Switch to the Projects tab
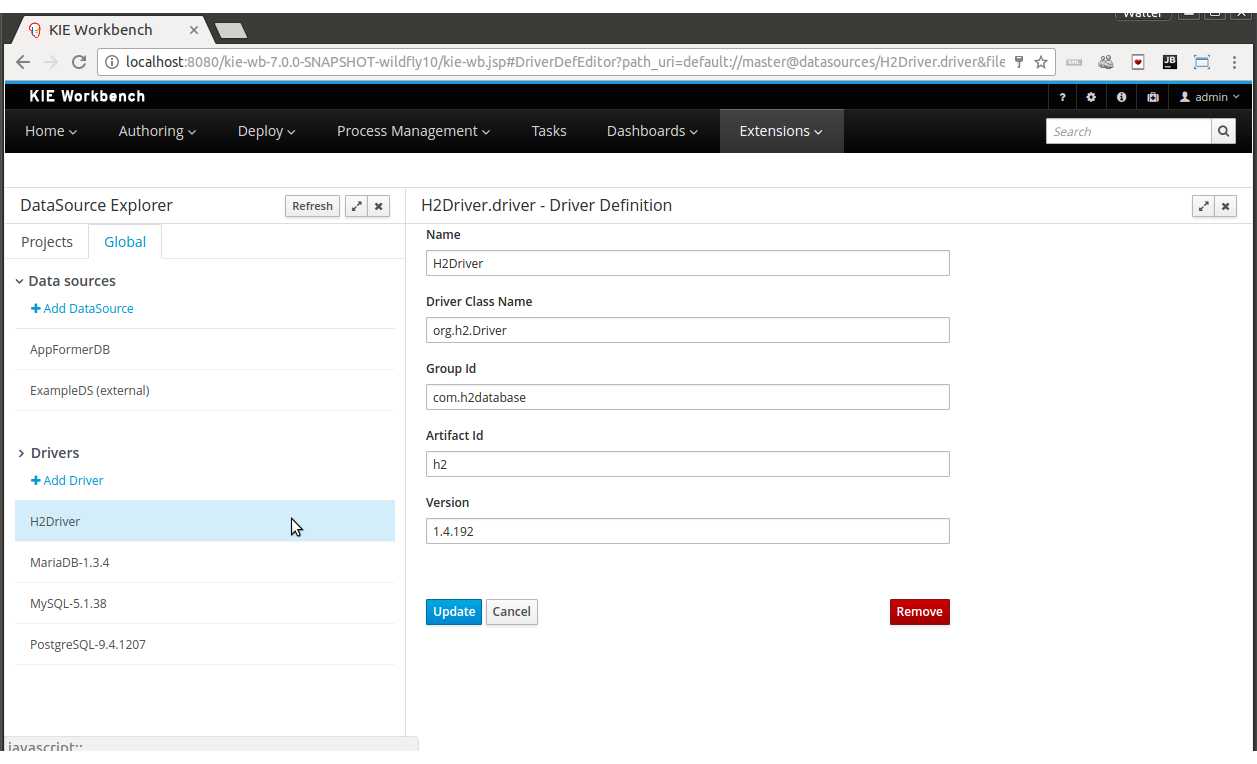The height and width of the screenshot is (764, 1257). (47, 242)
